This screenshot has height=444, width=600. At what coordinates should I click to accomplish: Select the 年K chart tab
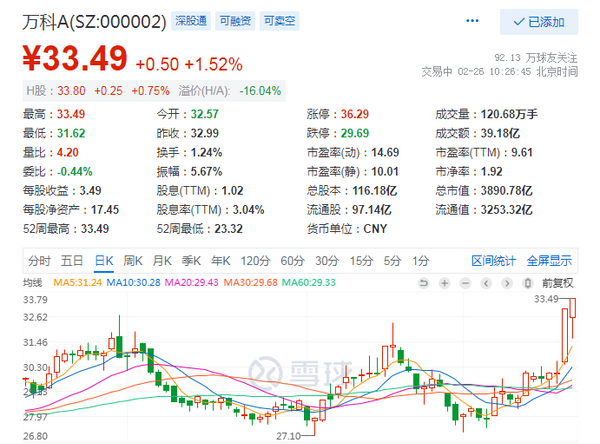coord(221,261)
